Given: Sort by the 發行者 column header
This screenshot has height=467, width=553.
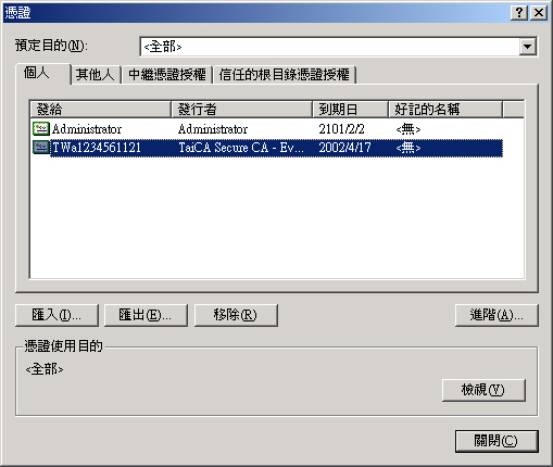Looking at the screenshot, I should (242, 109).
